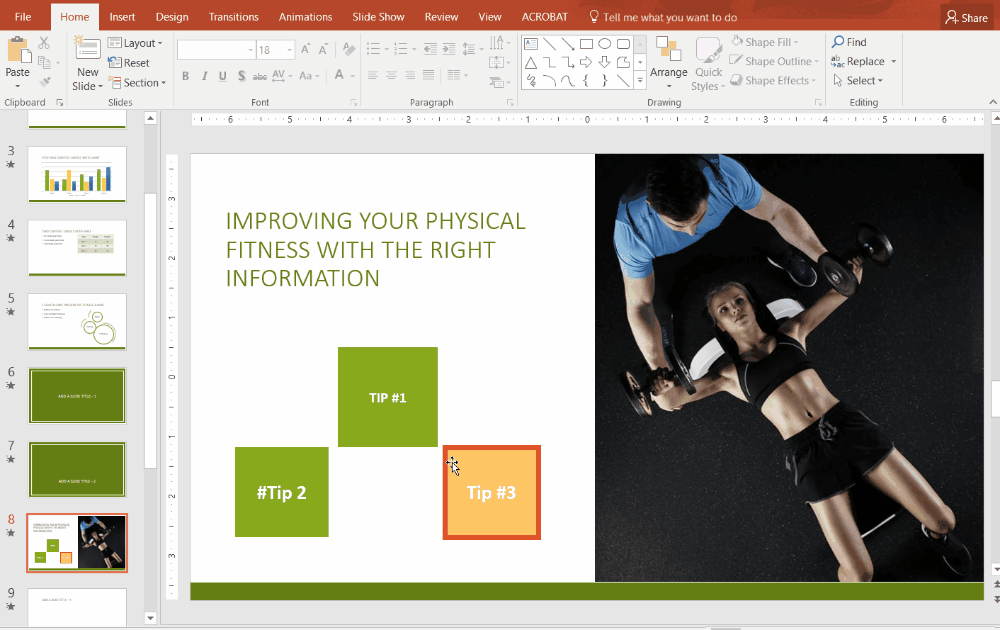Select slide 5 thumbnail in the panel

[x=77, y=321]
